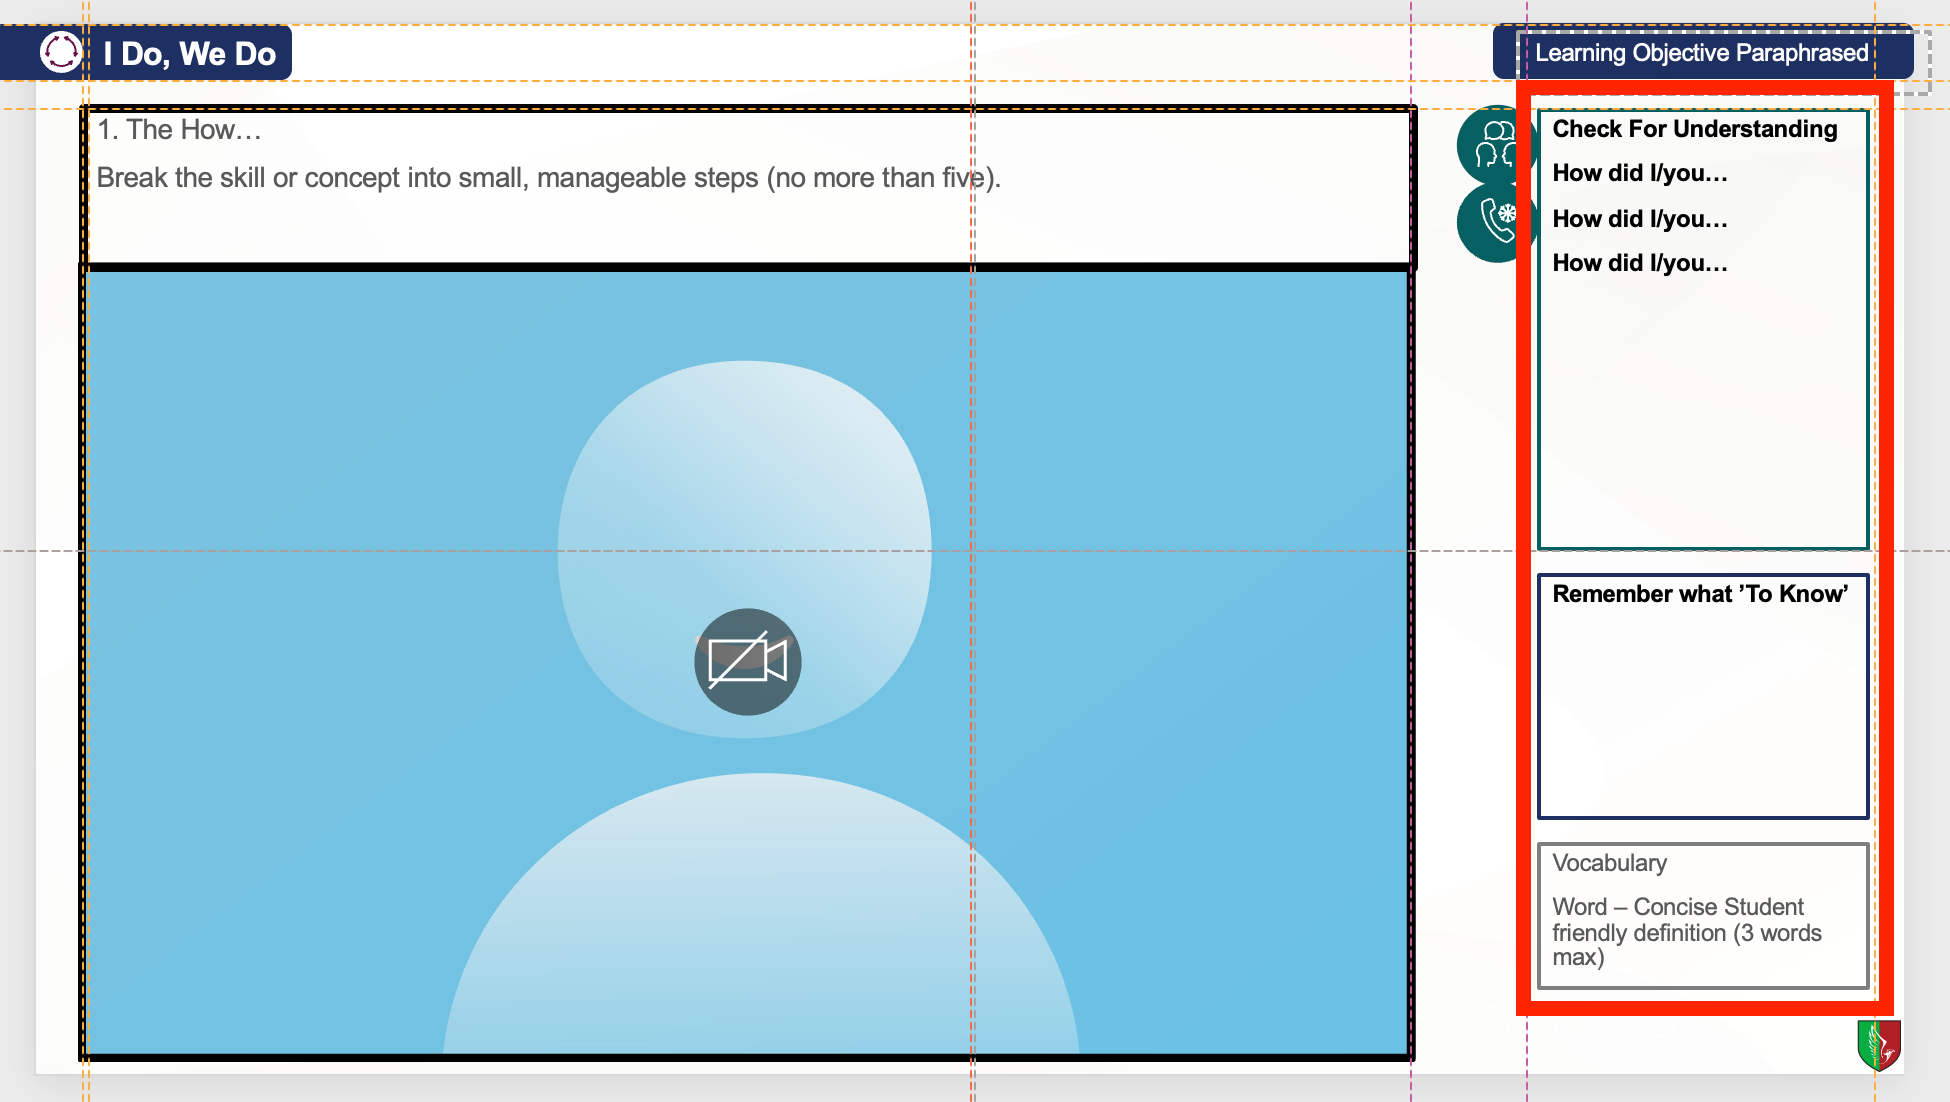Click the circular arrows icon beside the title

(61, 52)
